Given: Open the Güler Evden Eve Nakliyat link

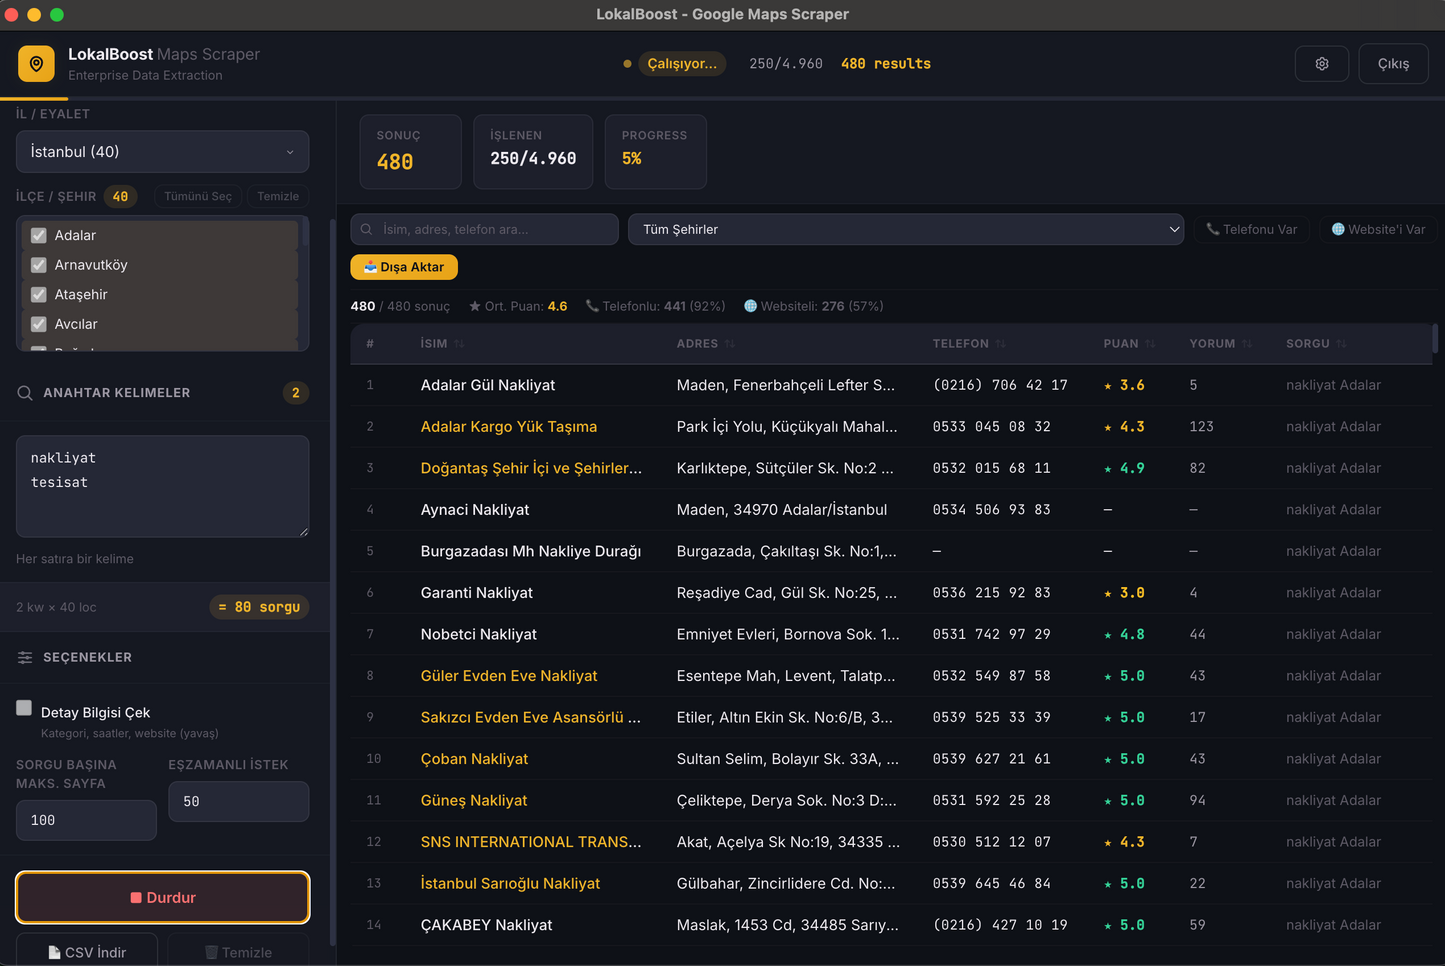Looking at the screenshot, I should [x=509, y=676].
